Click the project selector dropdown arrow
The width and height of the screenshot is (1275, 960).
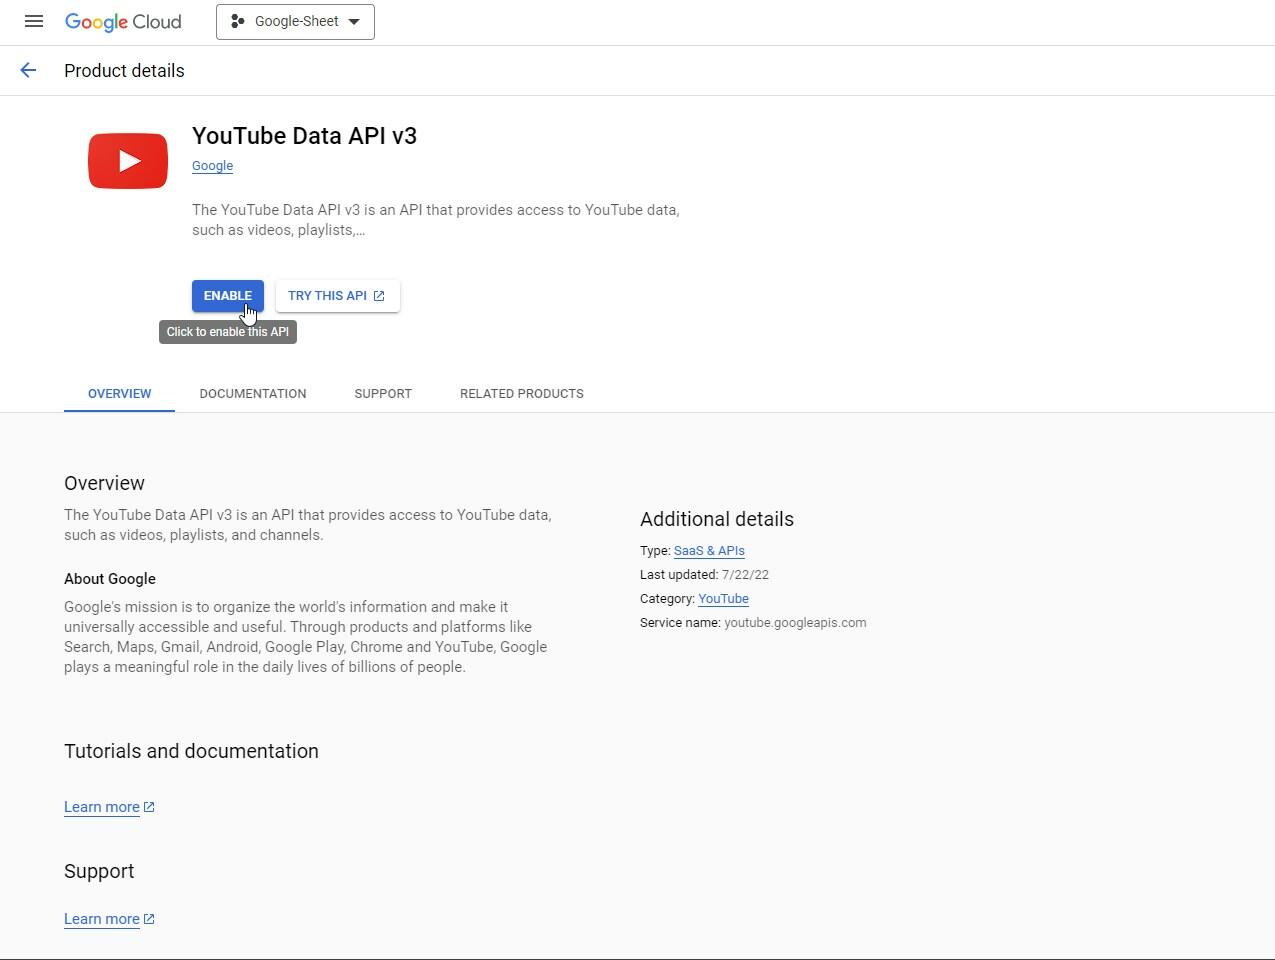coord(355,21)
